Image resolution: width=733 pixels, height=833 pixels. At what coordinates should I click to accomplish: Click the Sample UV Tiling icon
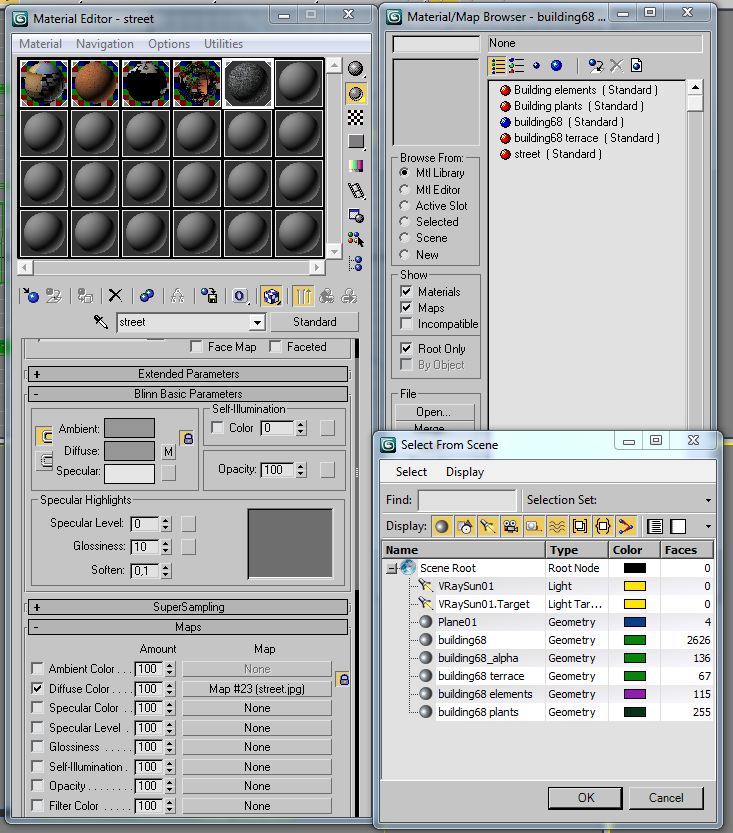pyautogui.click(x=355, y=142)
